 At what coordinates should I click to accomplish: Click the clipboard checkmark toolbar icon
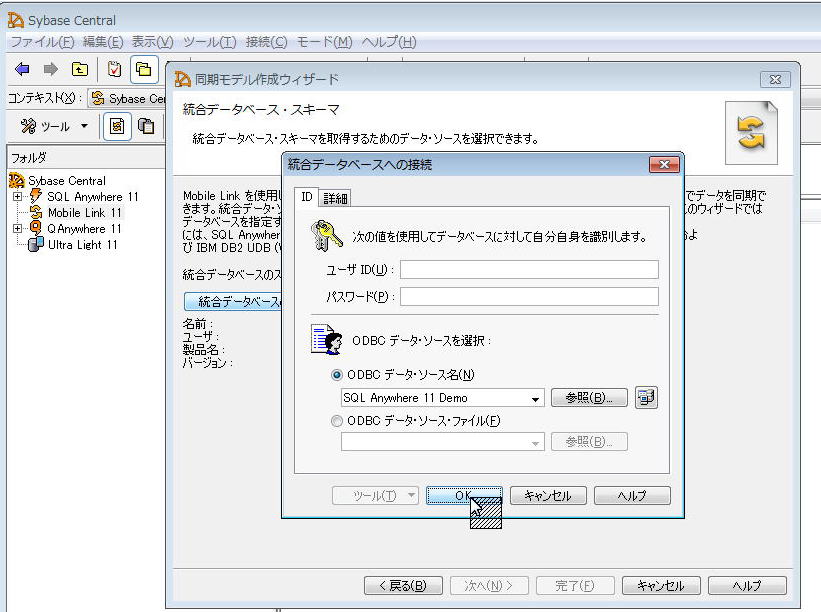(114, 69)
